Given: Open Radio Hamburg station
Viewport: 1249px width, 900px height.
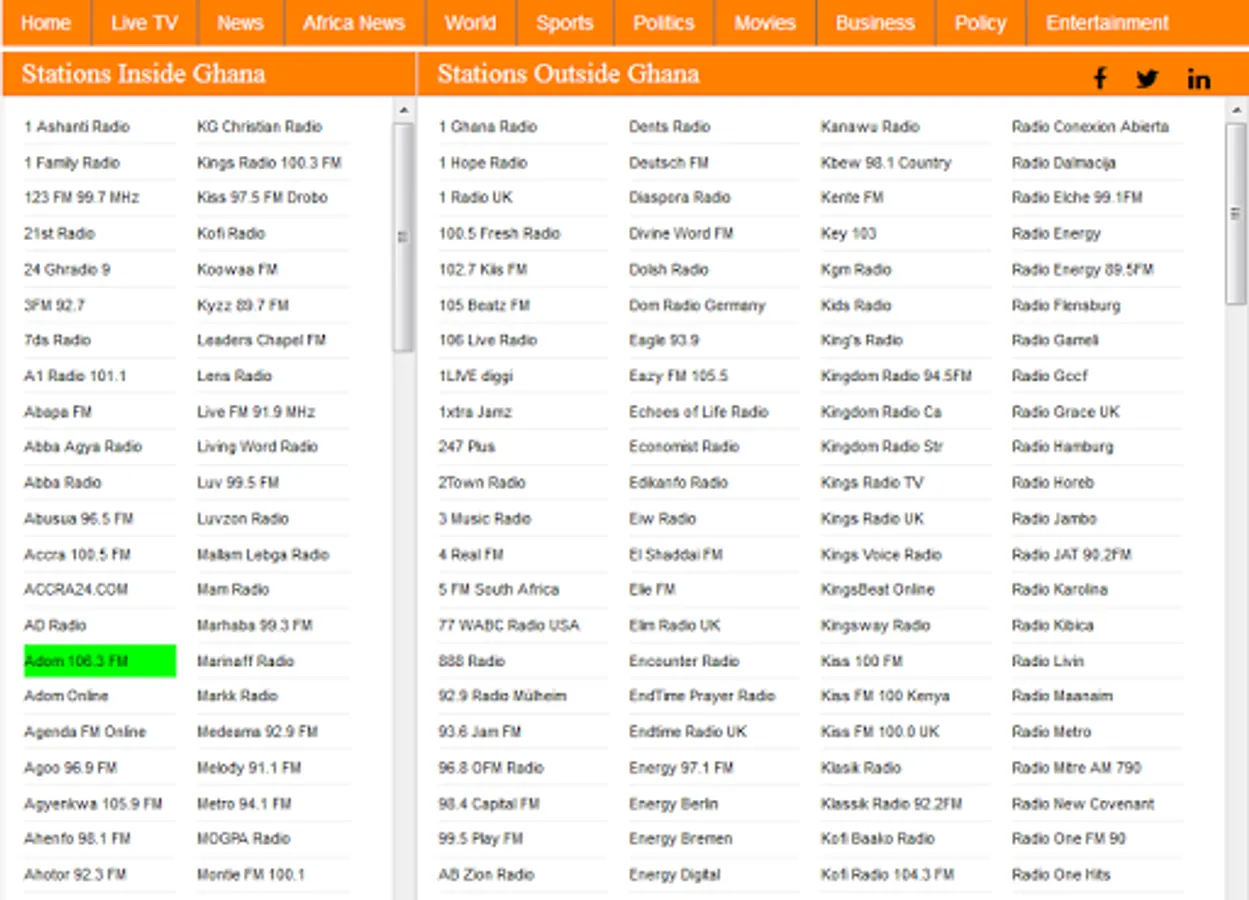Looking at the screenshot, I should pyautogui.click(x=1062, y=447).
